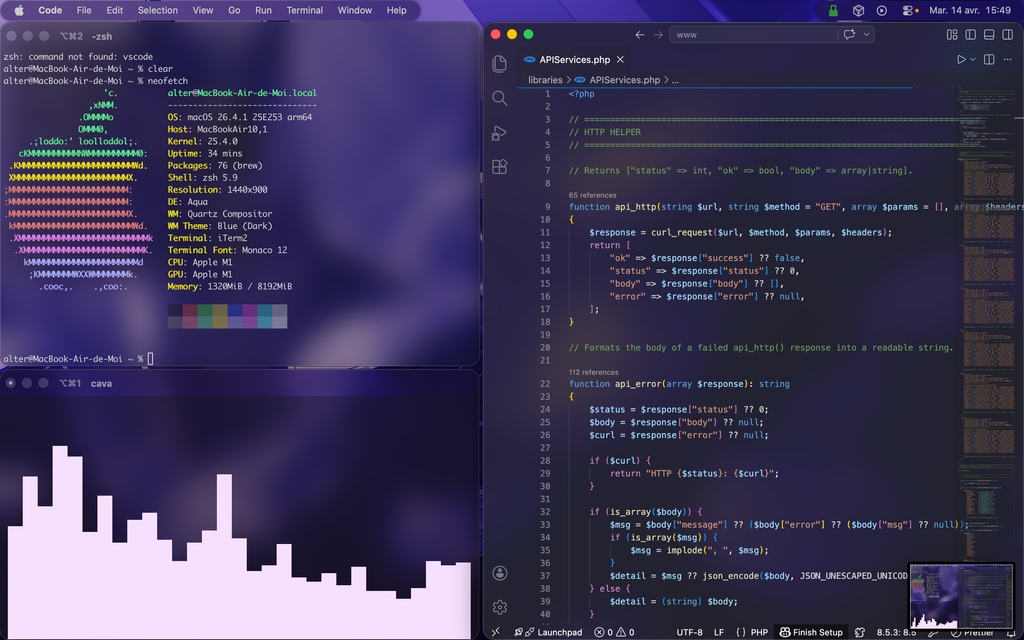The height and width of the screenshot is (640, 1024).
Task: Click the play circle menu bar icon
Action: tap(882, 10)
